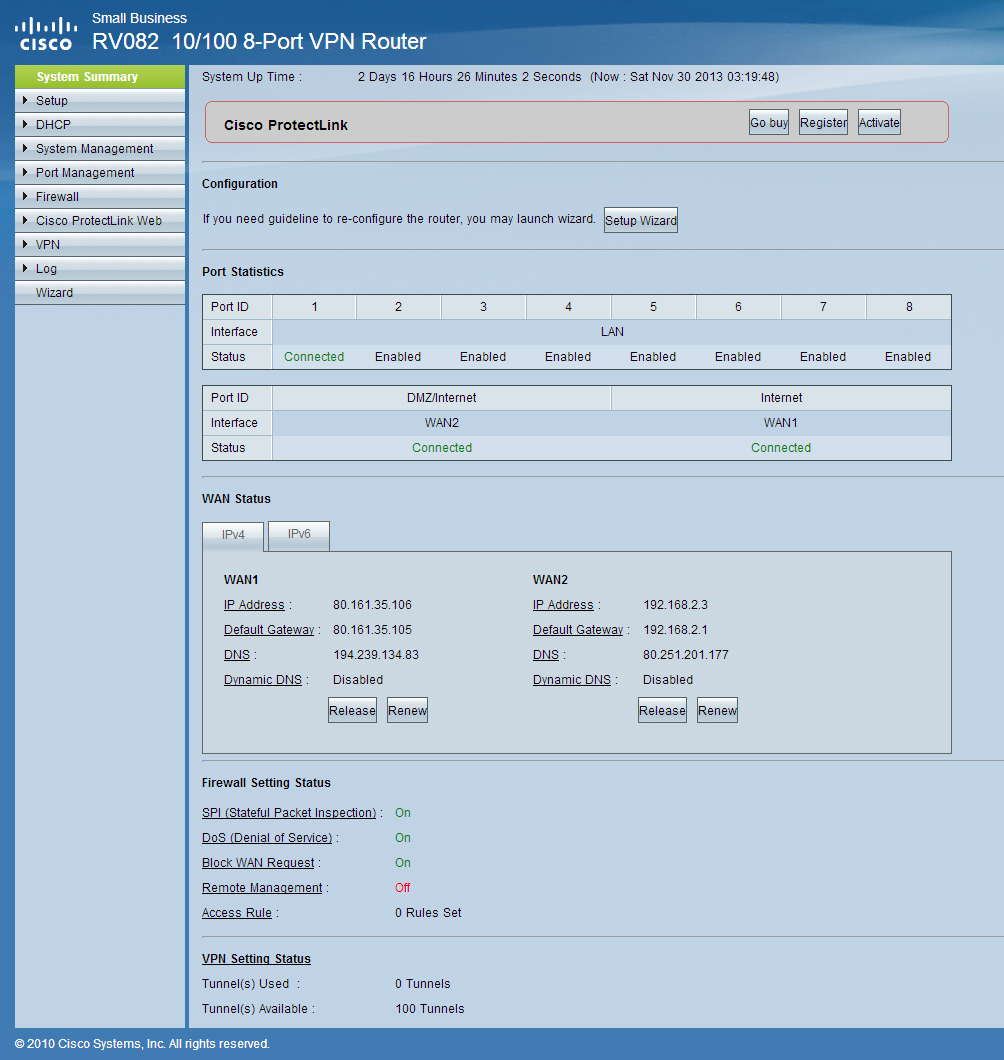
Task: Open the WAN2 IP Address link
Action: pos(563,605)
